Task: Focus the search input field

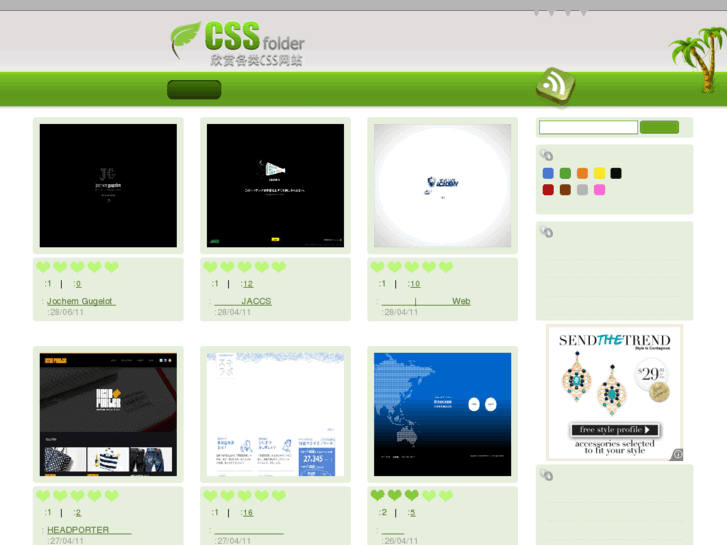Action: click(588, 127)
